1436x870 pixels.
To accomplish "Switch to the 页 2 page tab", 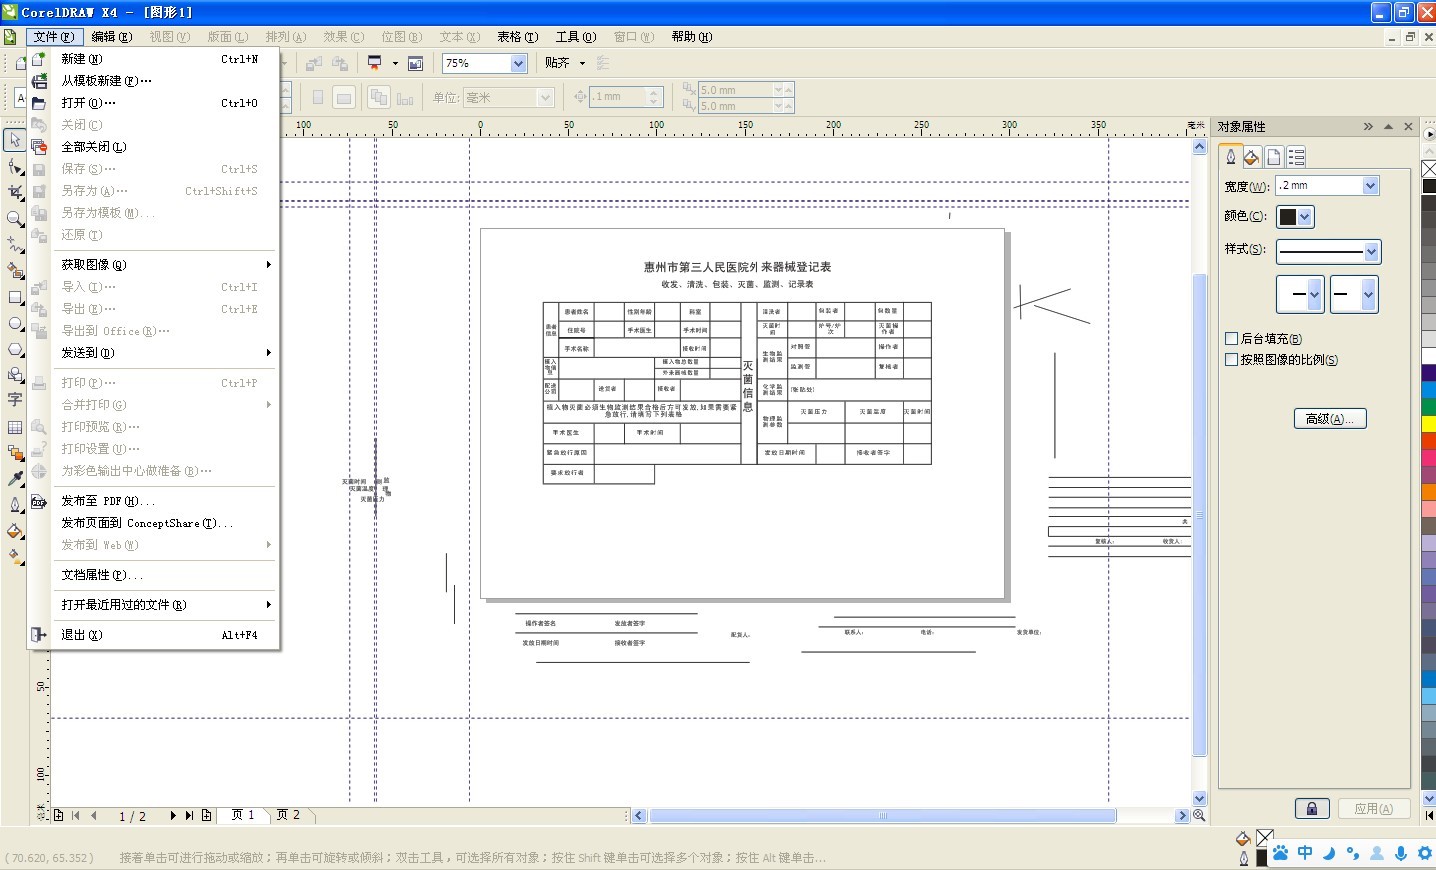I will [288, 815].
